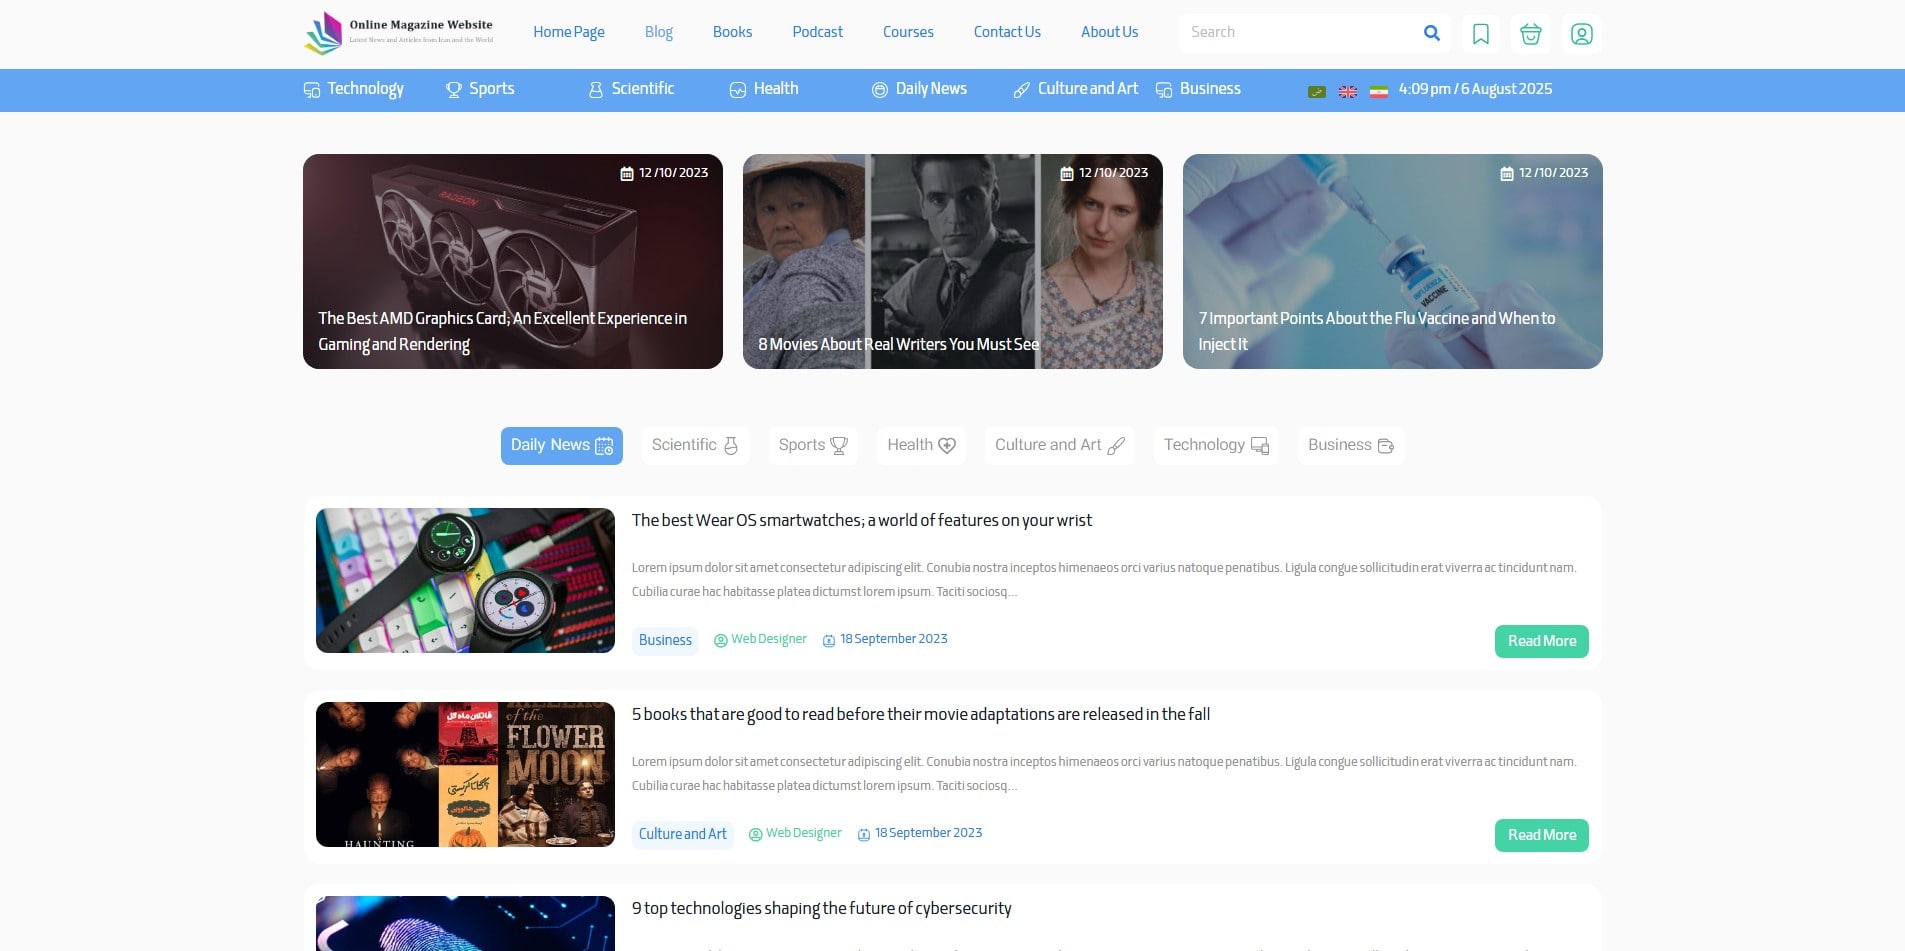Open the Business tag on smartwatch article
Image resolution: width=1905 pixels, height=951 pixels.
pyautogui.click(x=665, y=640)
